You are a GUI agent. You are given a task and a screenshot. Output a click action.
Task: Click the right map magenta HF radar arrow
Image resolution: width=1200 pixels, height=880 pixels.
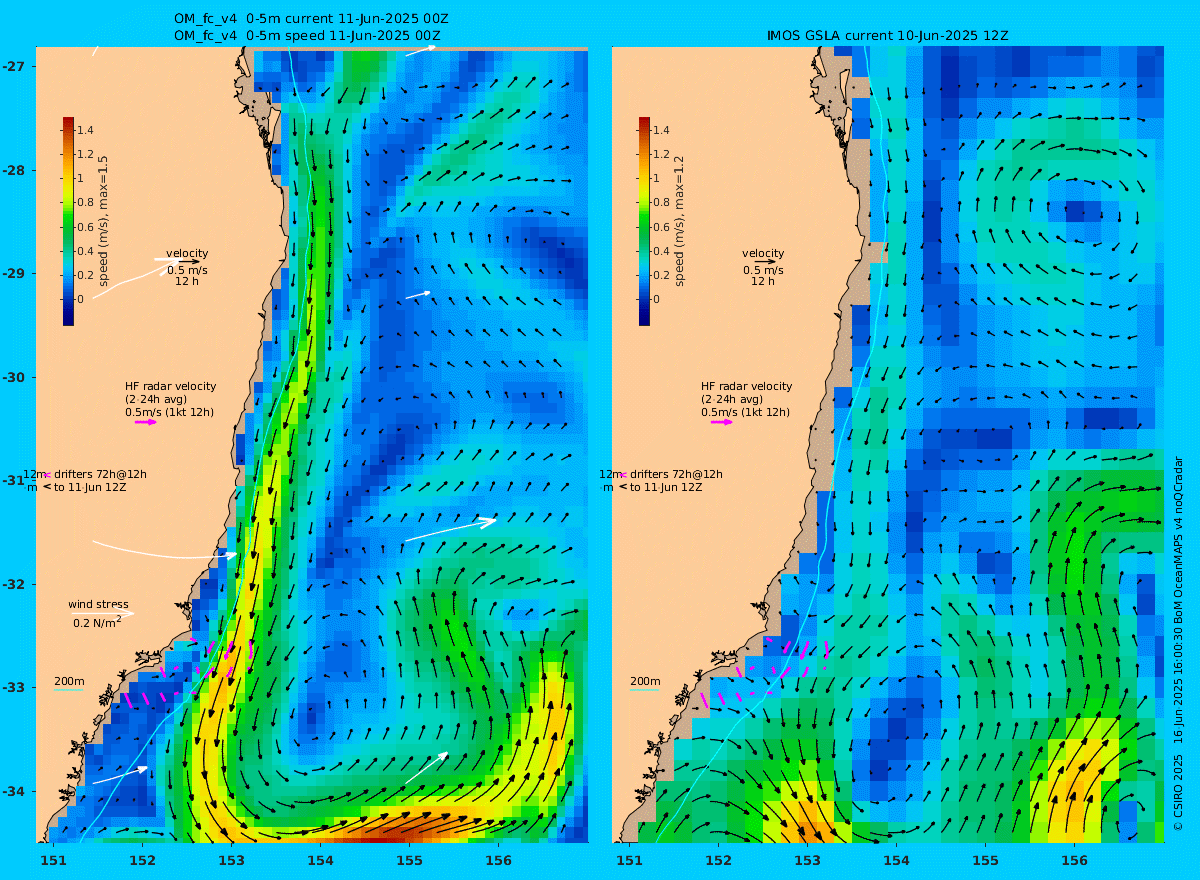(x=722, y=422)
